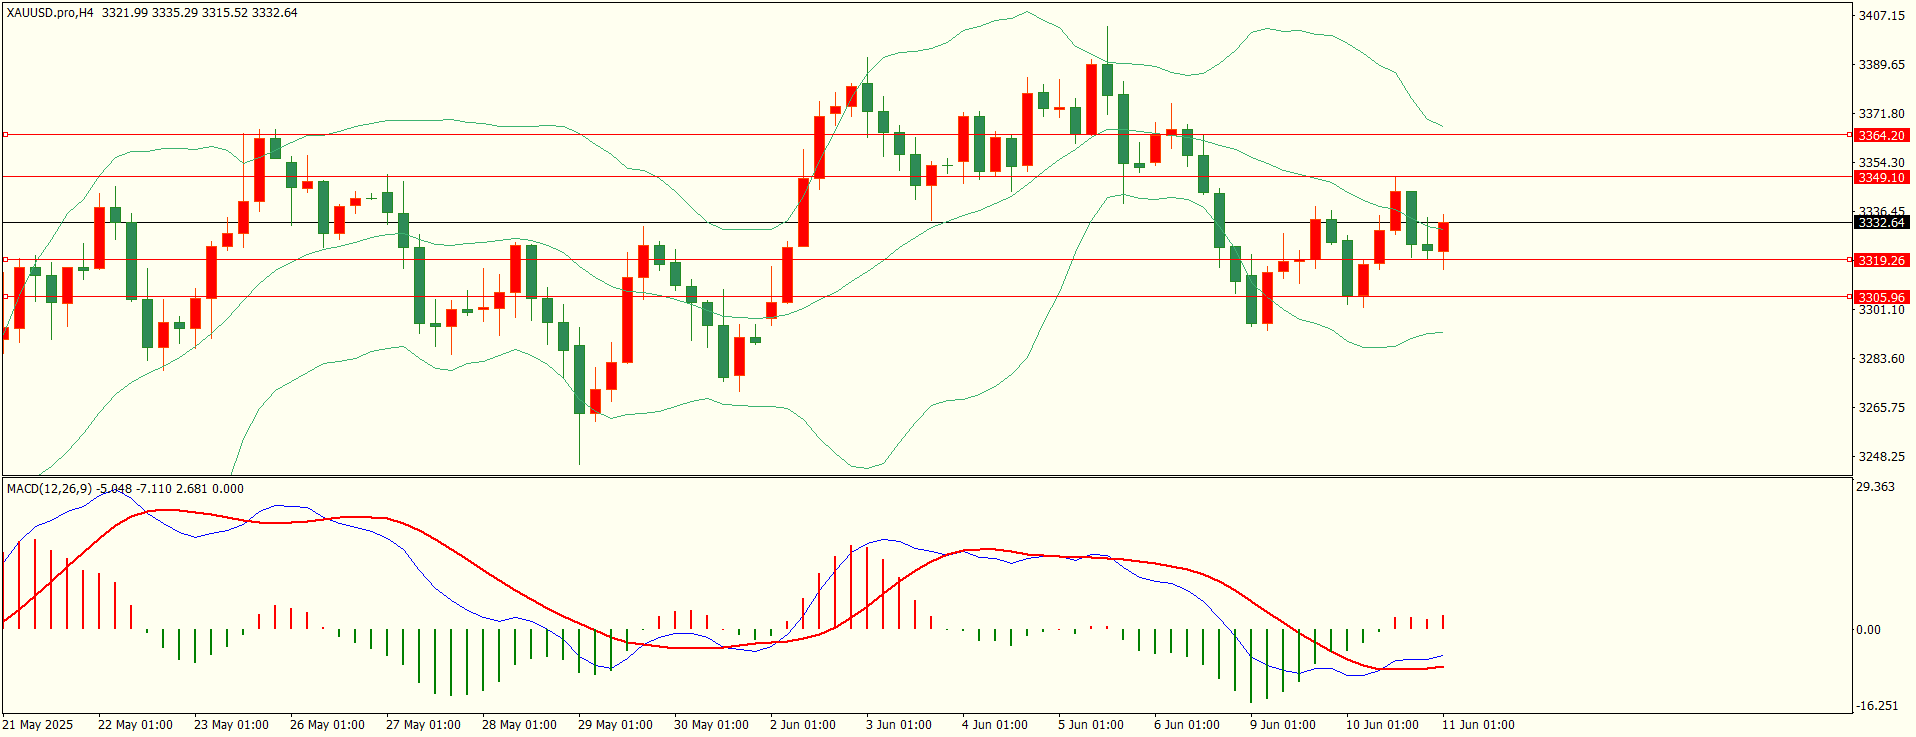Click the lowest red candle near 29 May
The image size is (1916, 737).
tap(595, 401)
